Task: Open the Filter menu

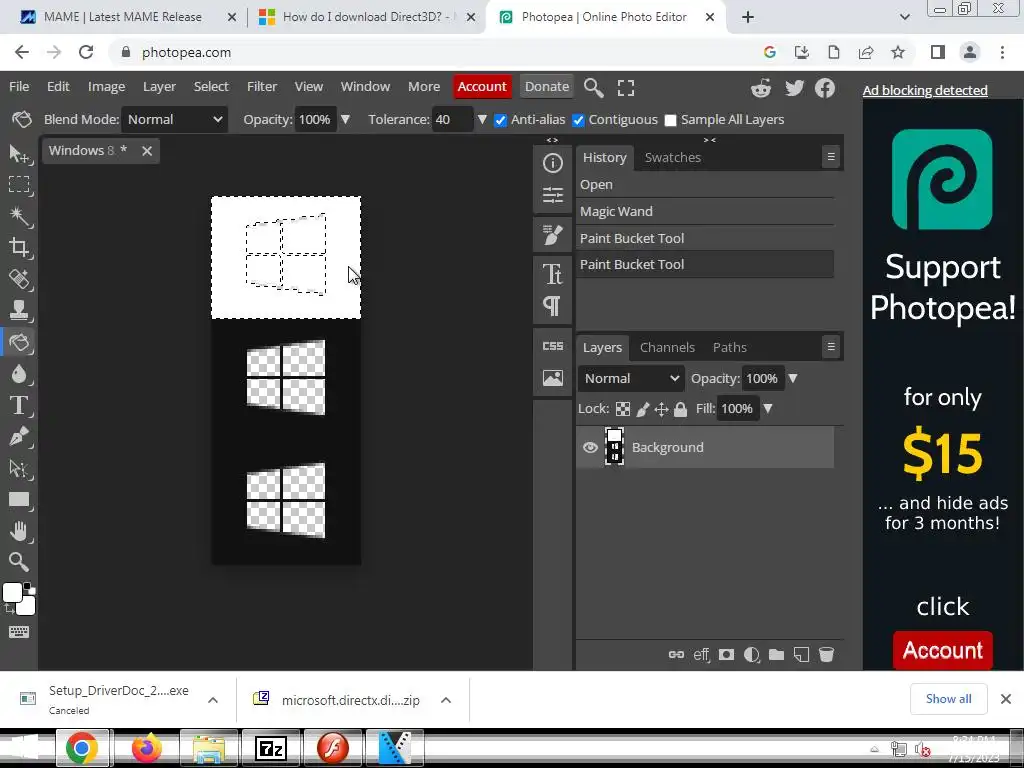Action: click(262, 86)
